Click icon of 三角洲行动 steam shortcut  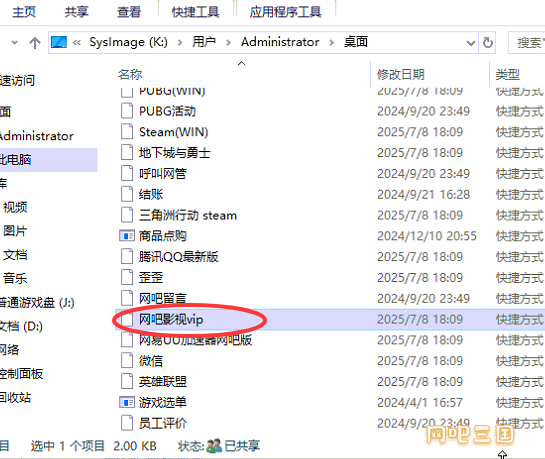coord(127,215)
